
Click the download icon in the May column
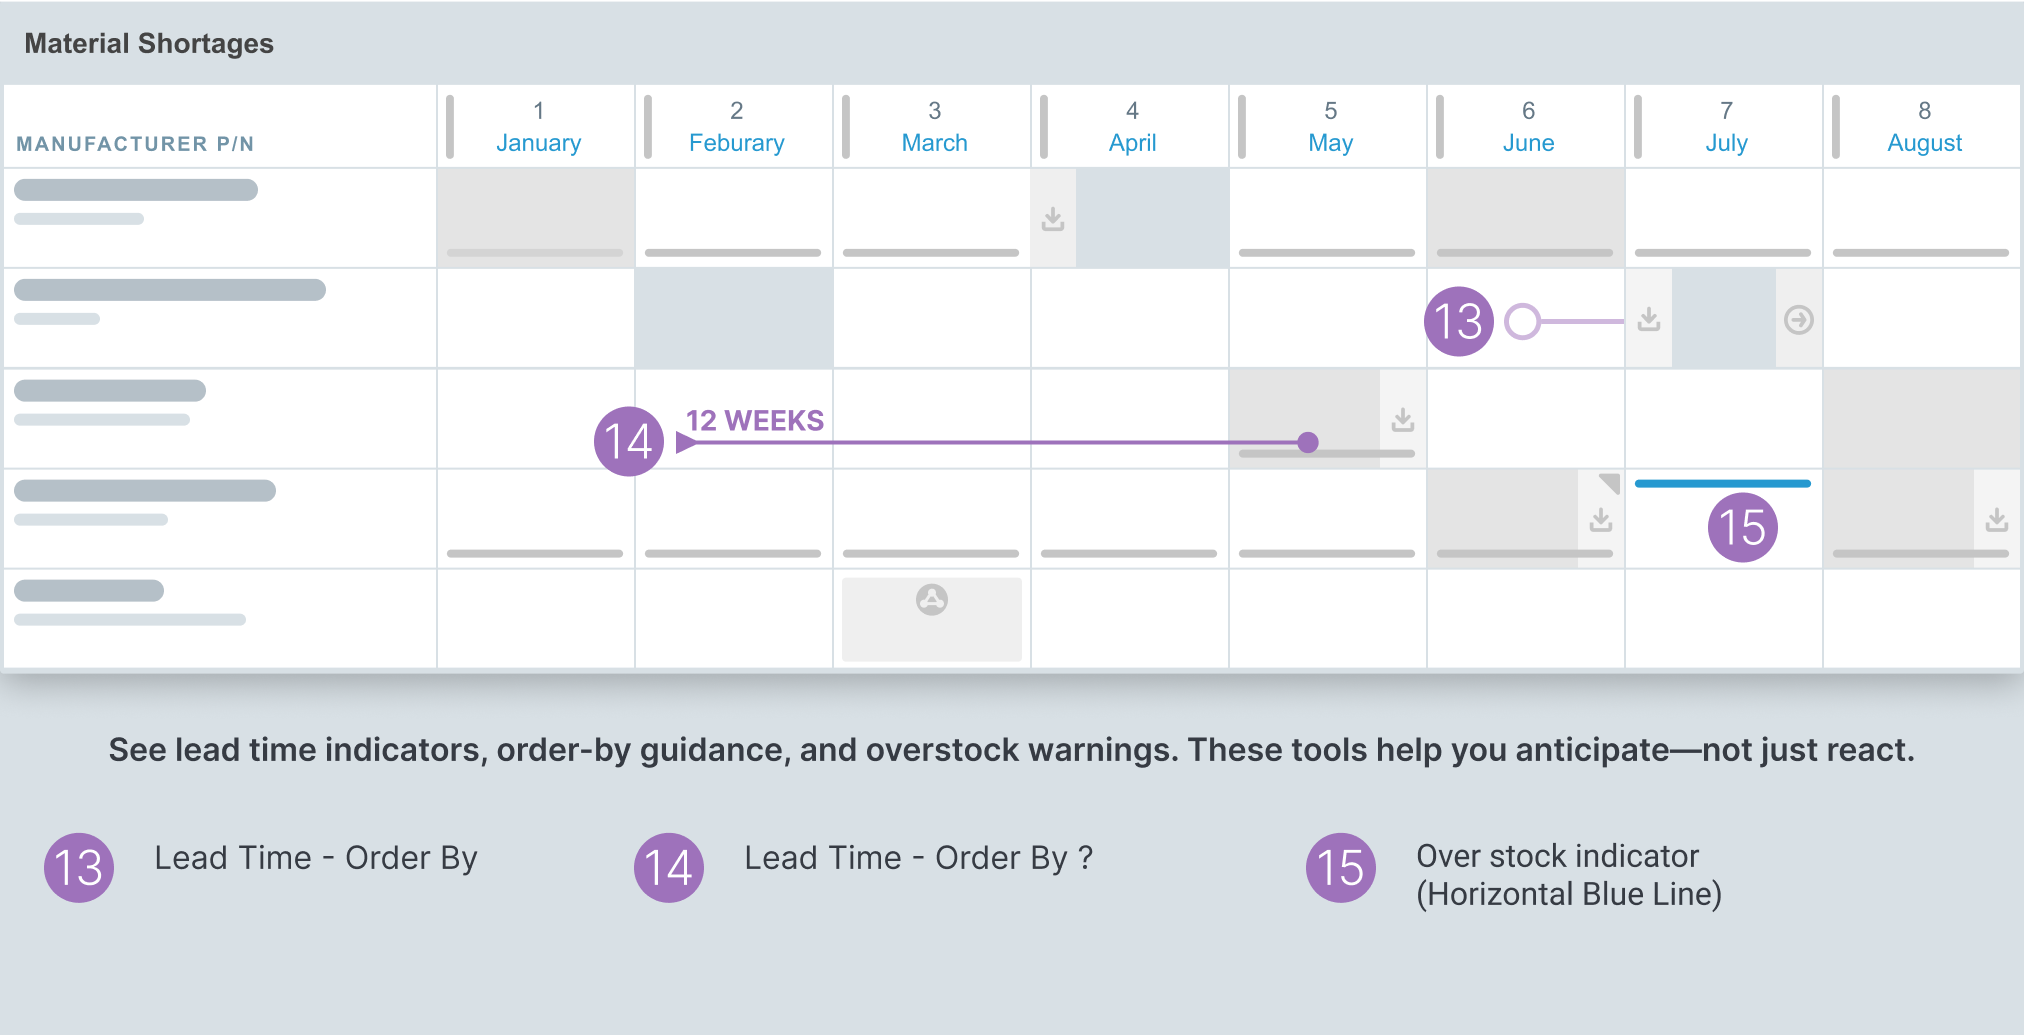click(1403, 420)
